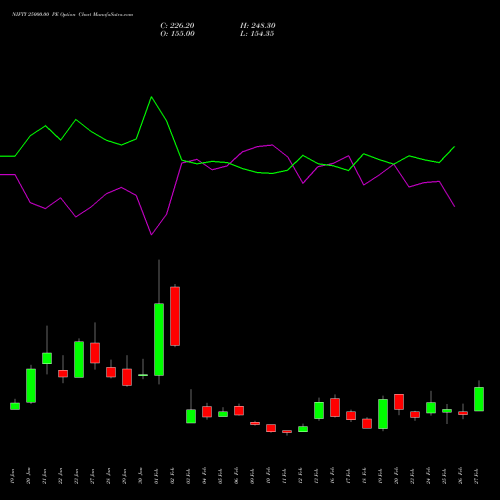Click the 24 Feb date axis label
The width and height of the screenshot is (500, 500).
(429, 477)
